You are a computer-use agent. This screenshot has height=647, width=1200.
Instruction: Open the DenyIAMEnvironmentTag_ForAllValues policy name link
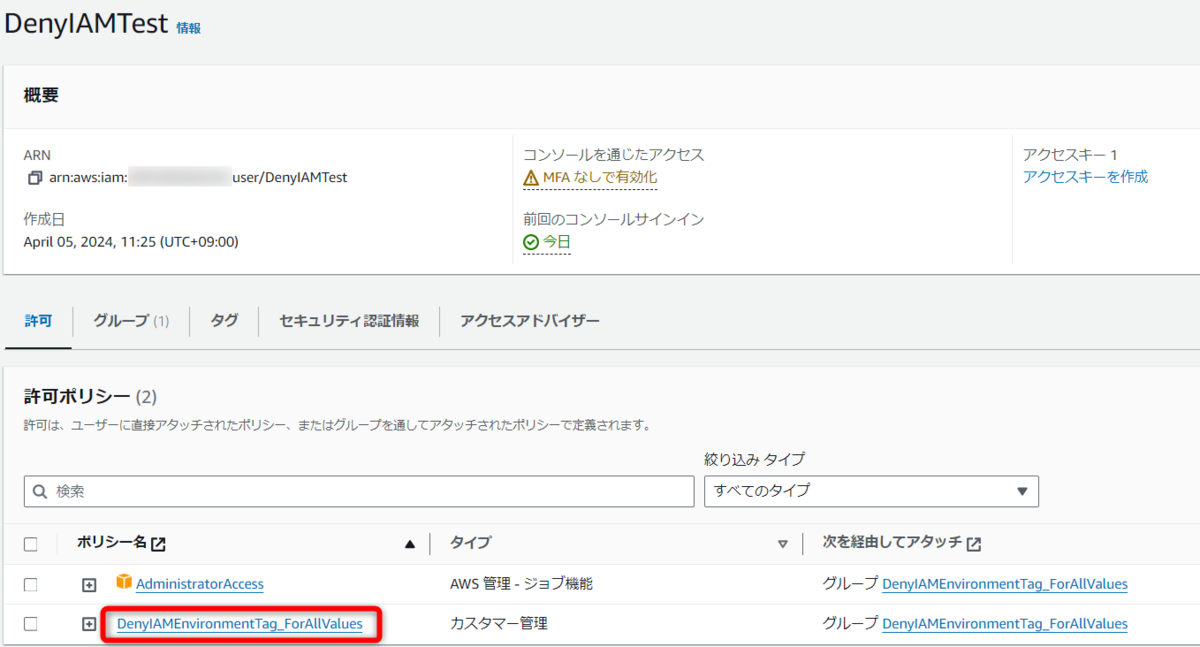(240, 624)
